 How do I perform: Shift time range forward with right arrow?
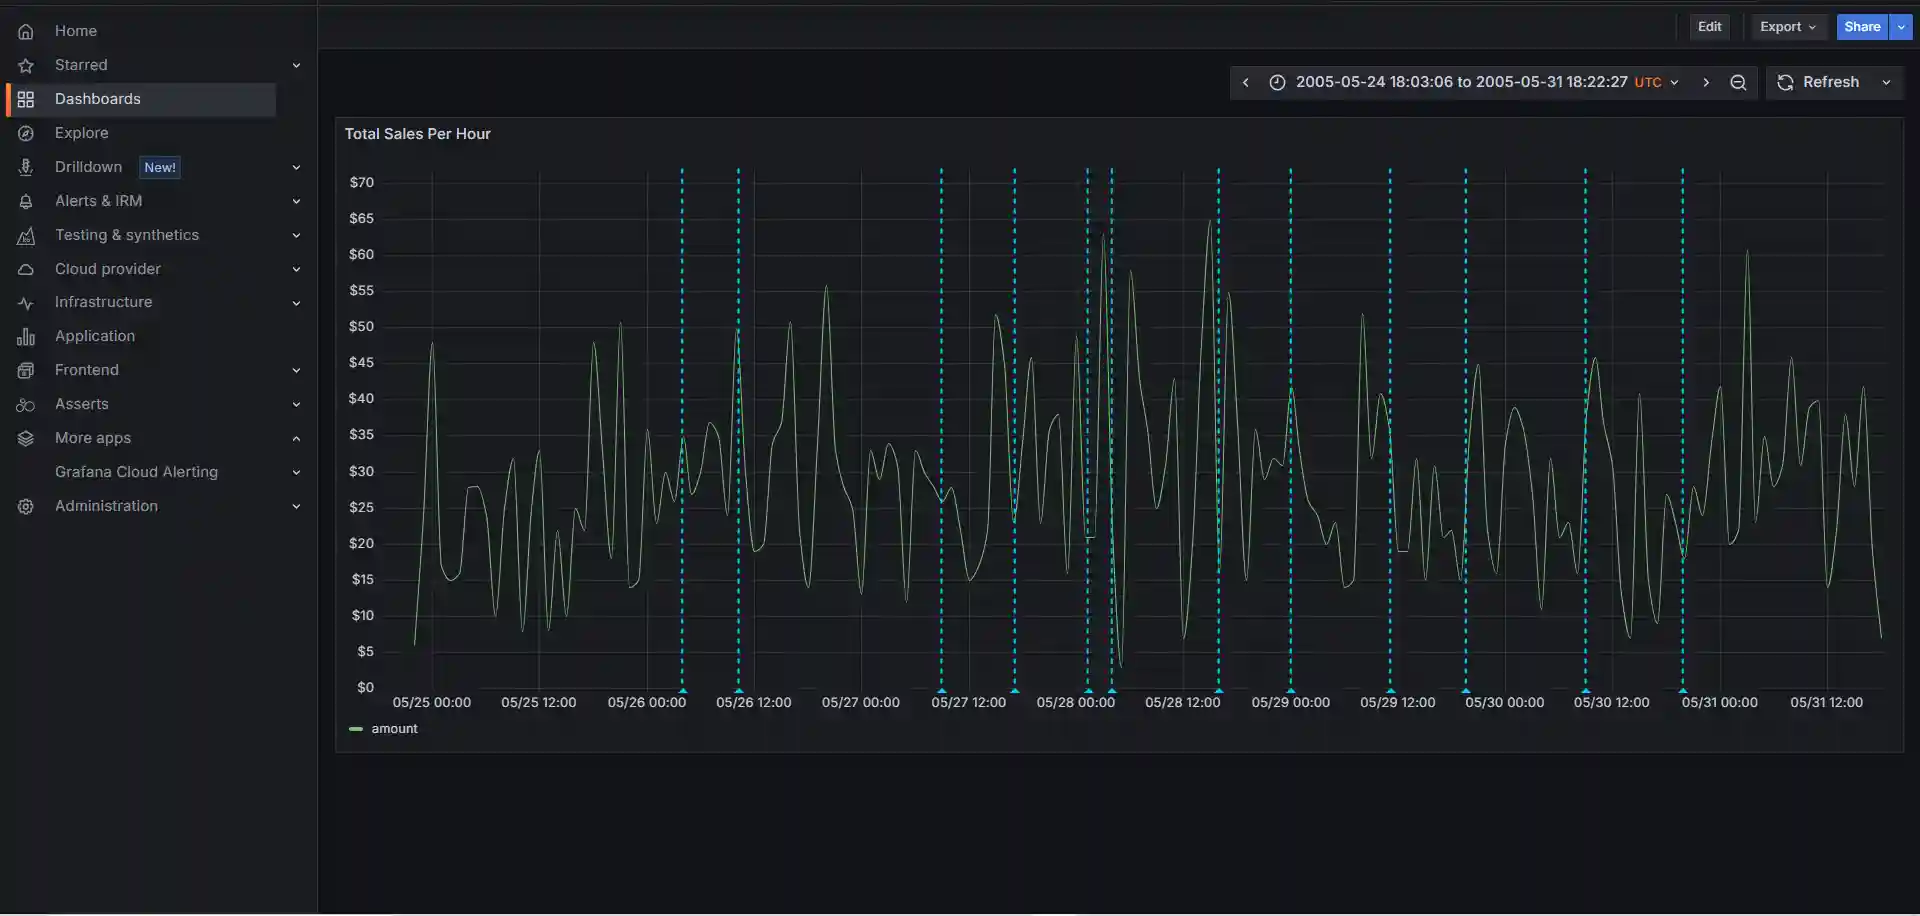1706,82
